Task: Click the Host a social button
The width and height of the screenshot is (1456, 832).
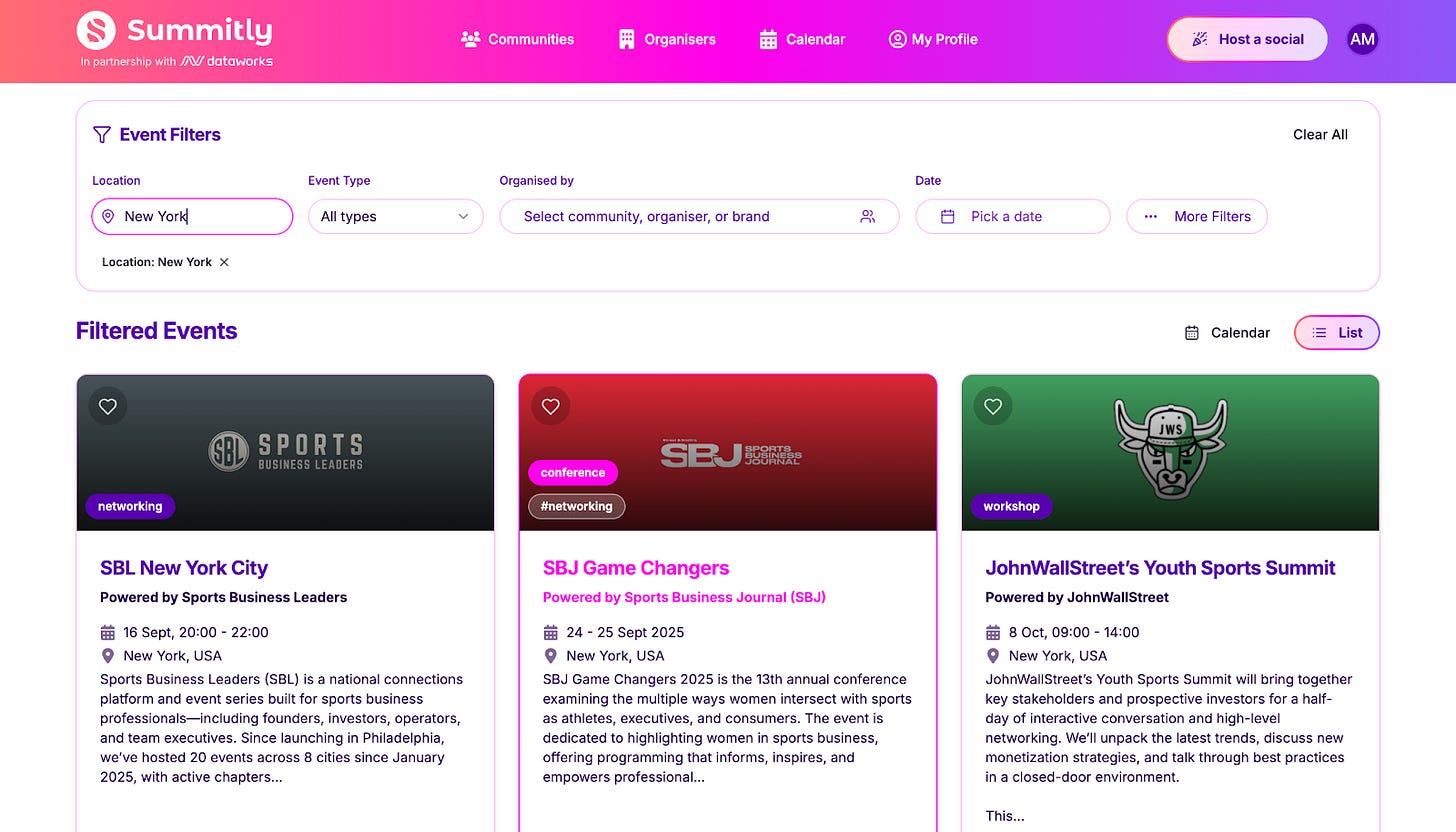Action: pos(1247,39)
